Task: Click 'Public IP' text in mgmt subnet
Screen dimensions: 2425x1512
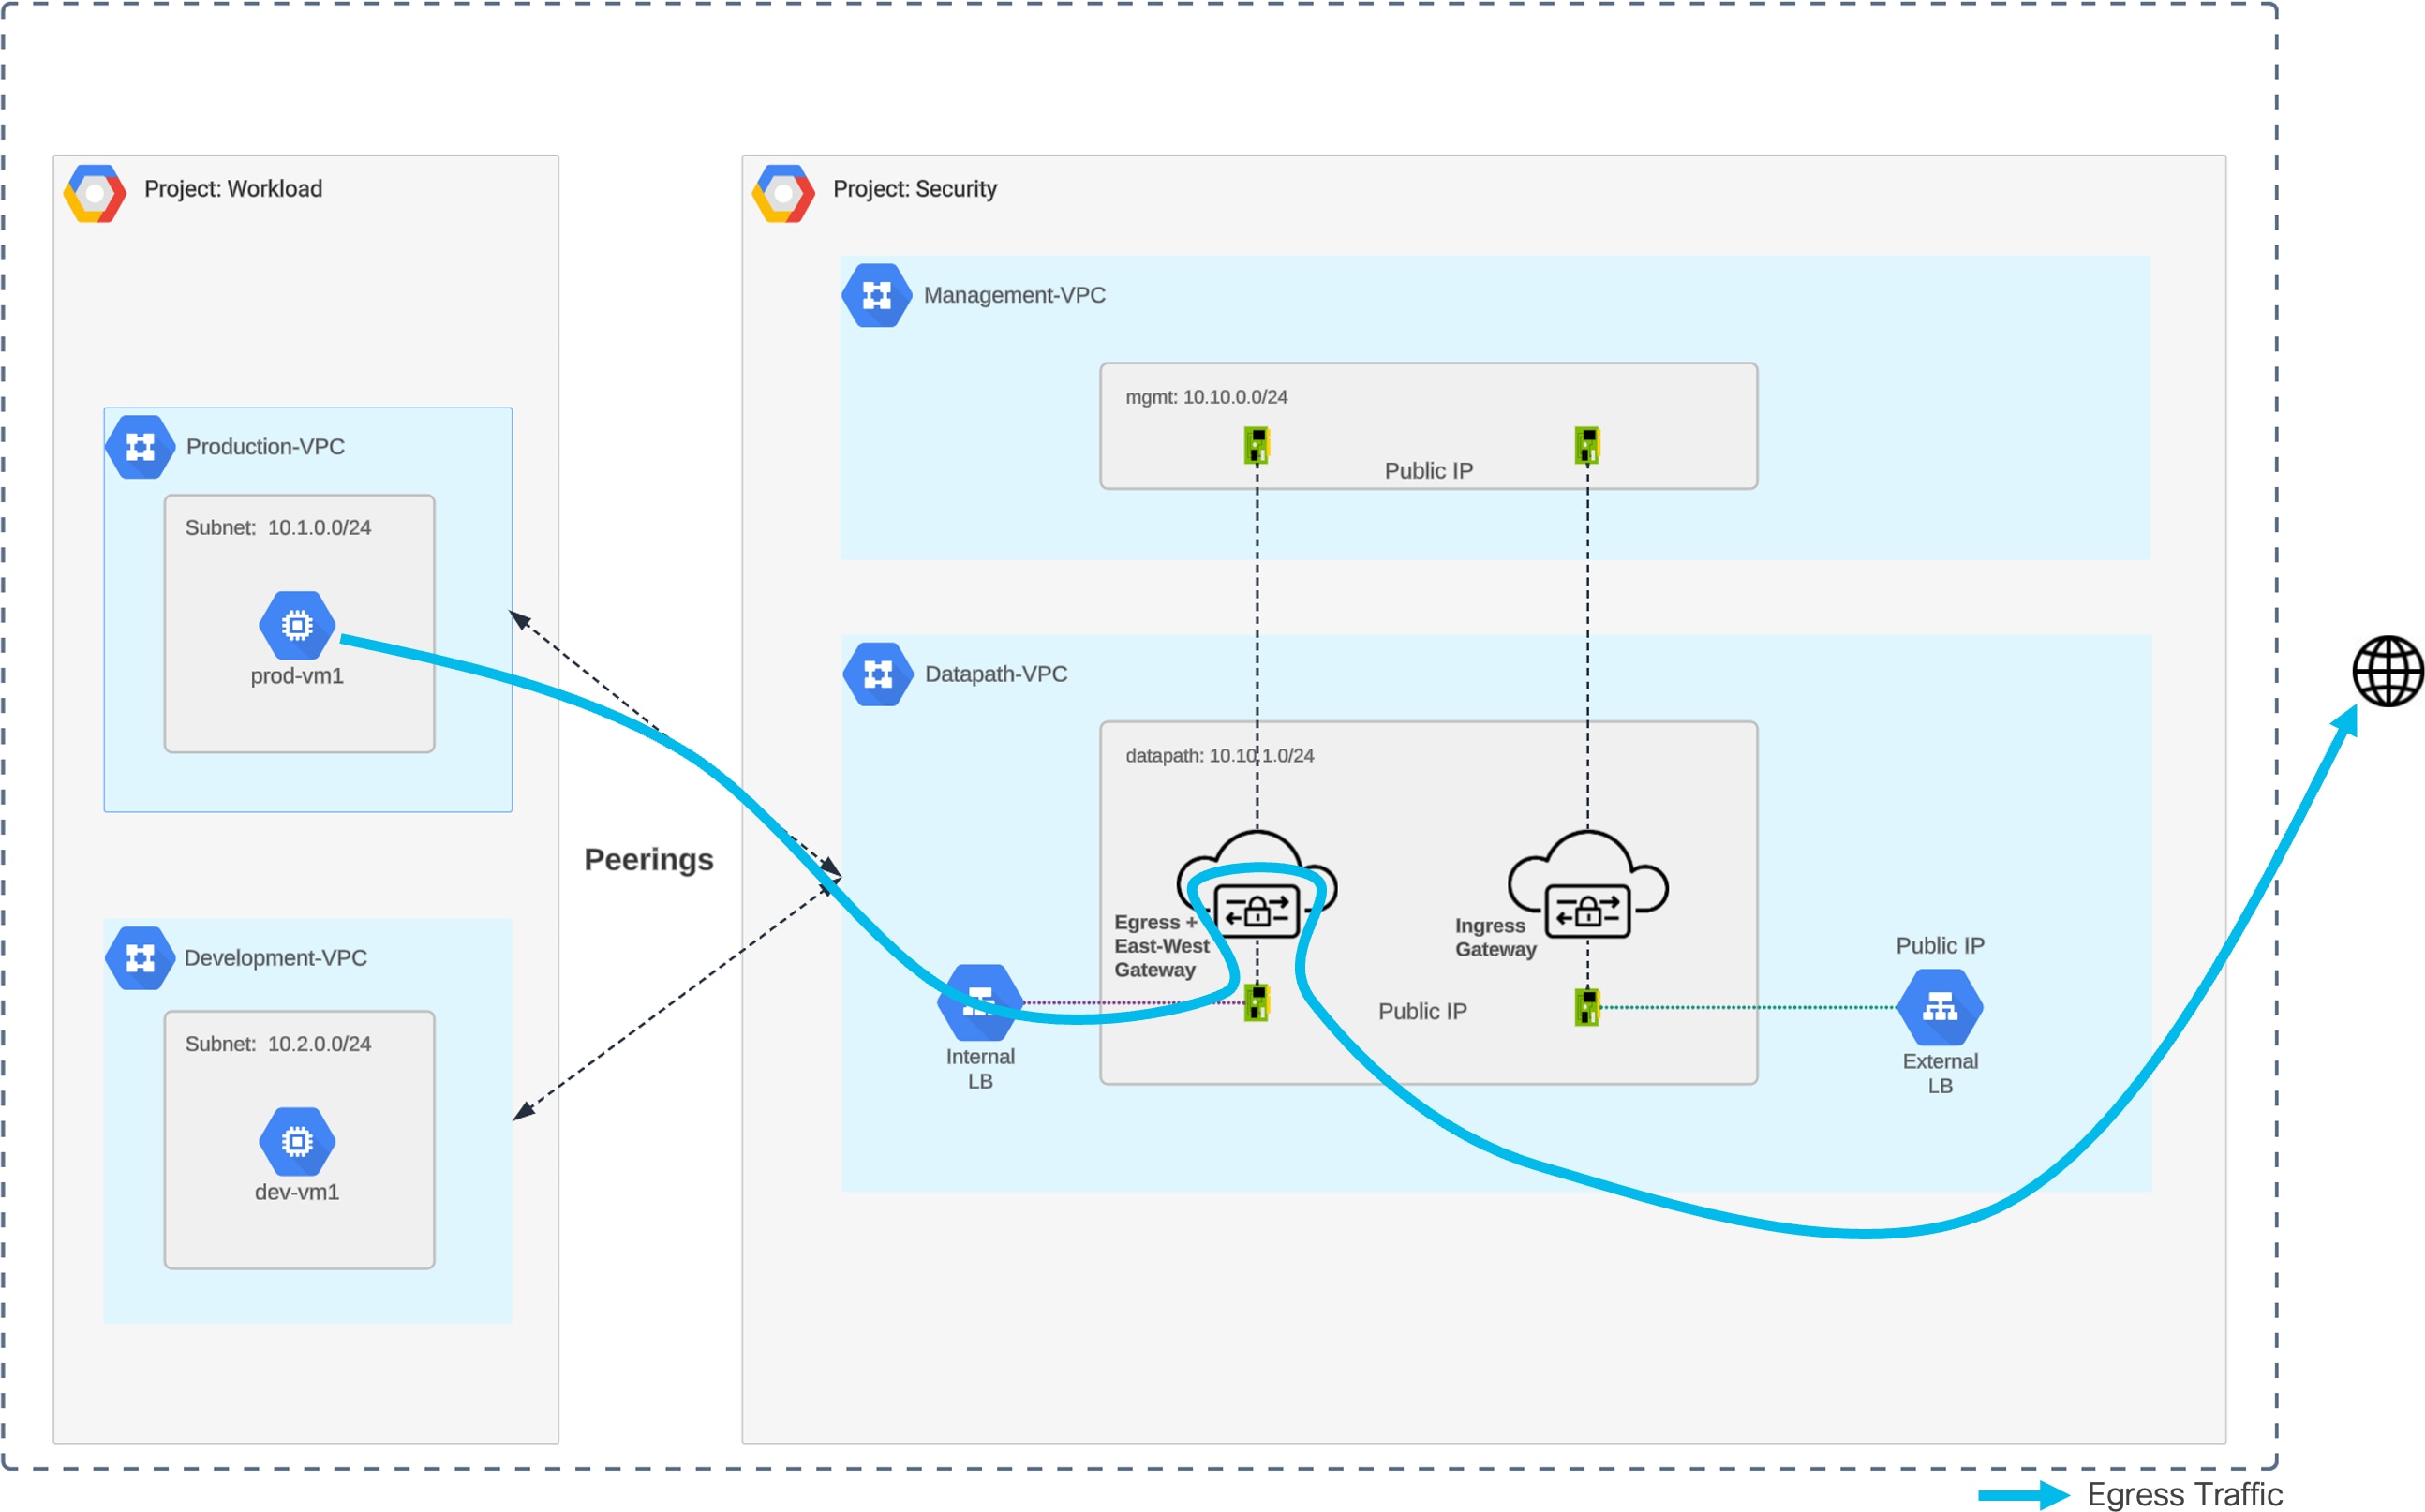Action: 1429,471
